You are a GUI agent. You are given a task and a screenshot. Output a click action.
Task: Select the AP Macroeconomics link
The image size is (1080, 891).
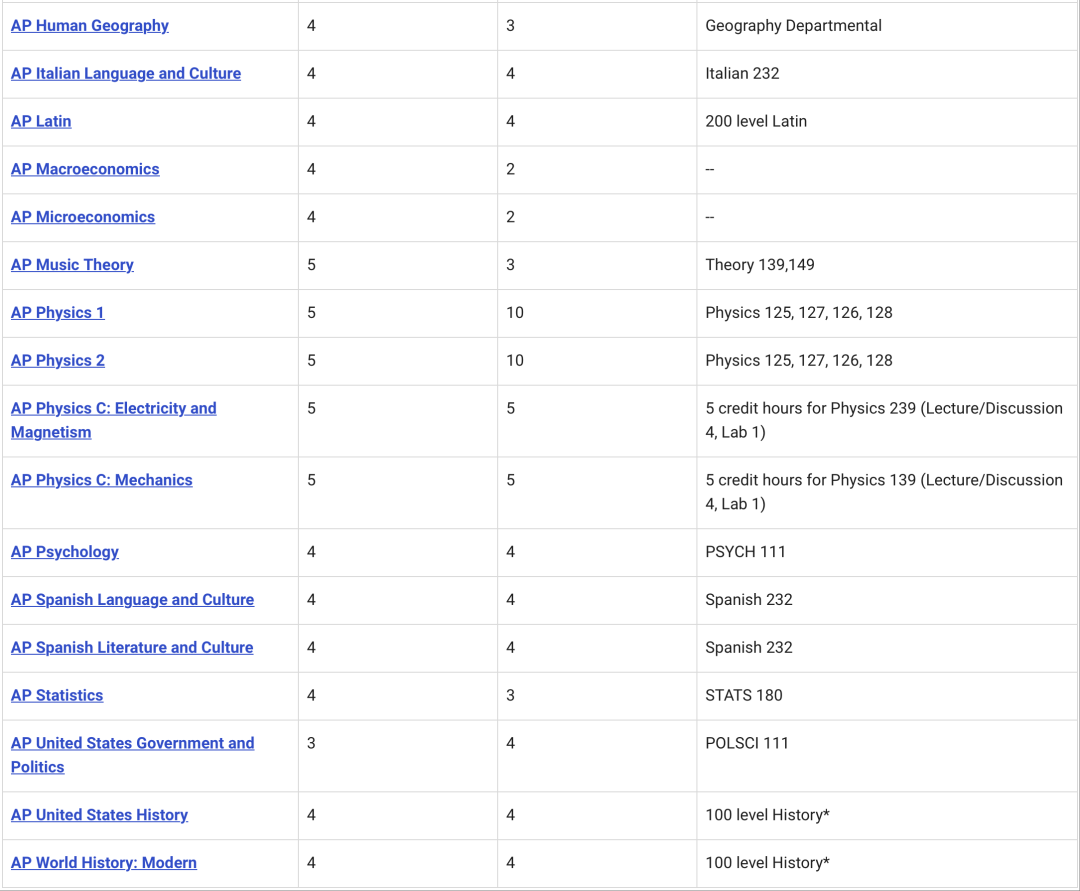85,170
